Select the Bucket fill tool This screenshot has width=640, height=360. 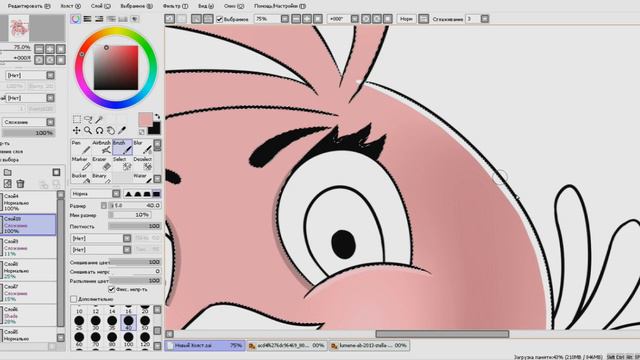(81, 178)
